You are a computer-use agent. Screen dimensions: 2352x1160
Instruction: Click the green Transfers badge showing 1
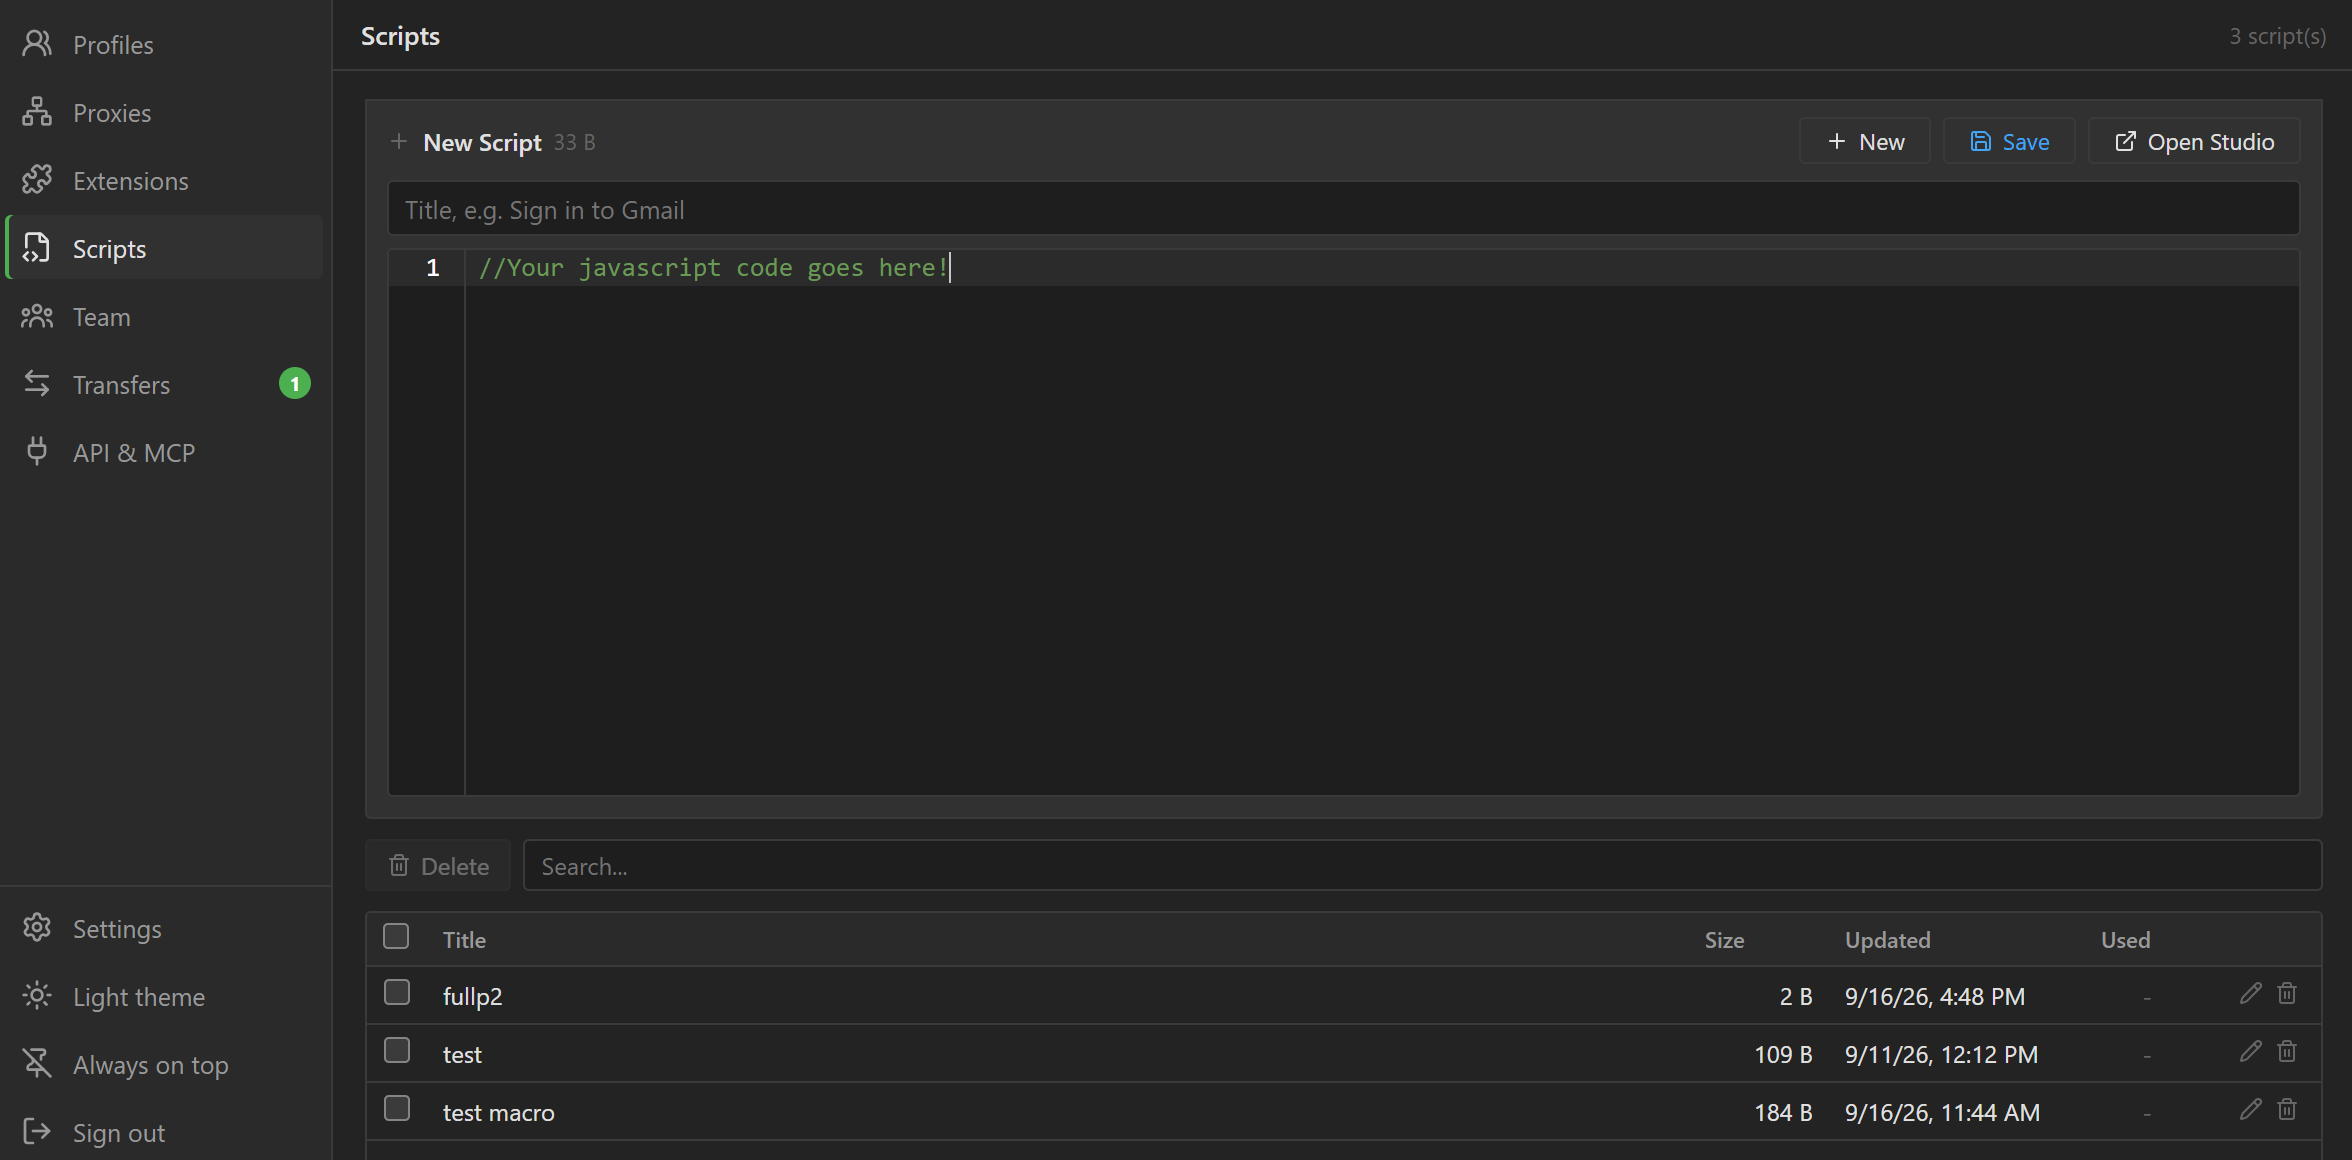click(295, 384)
